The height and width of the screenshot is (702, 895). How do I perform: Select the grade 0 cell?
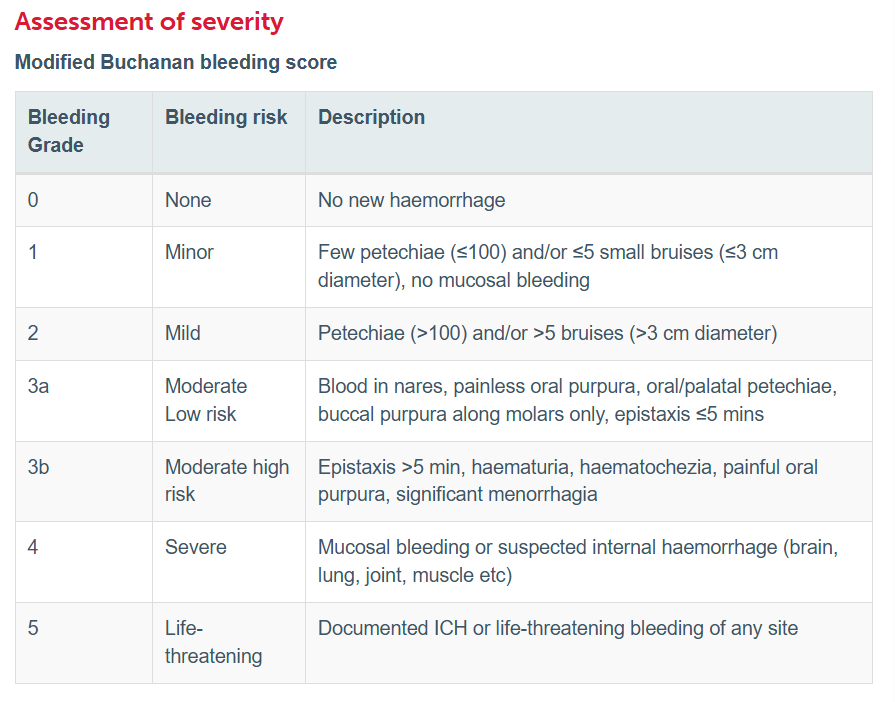pos(84,200)
